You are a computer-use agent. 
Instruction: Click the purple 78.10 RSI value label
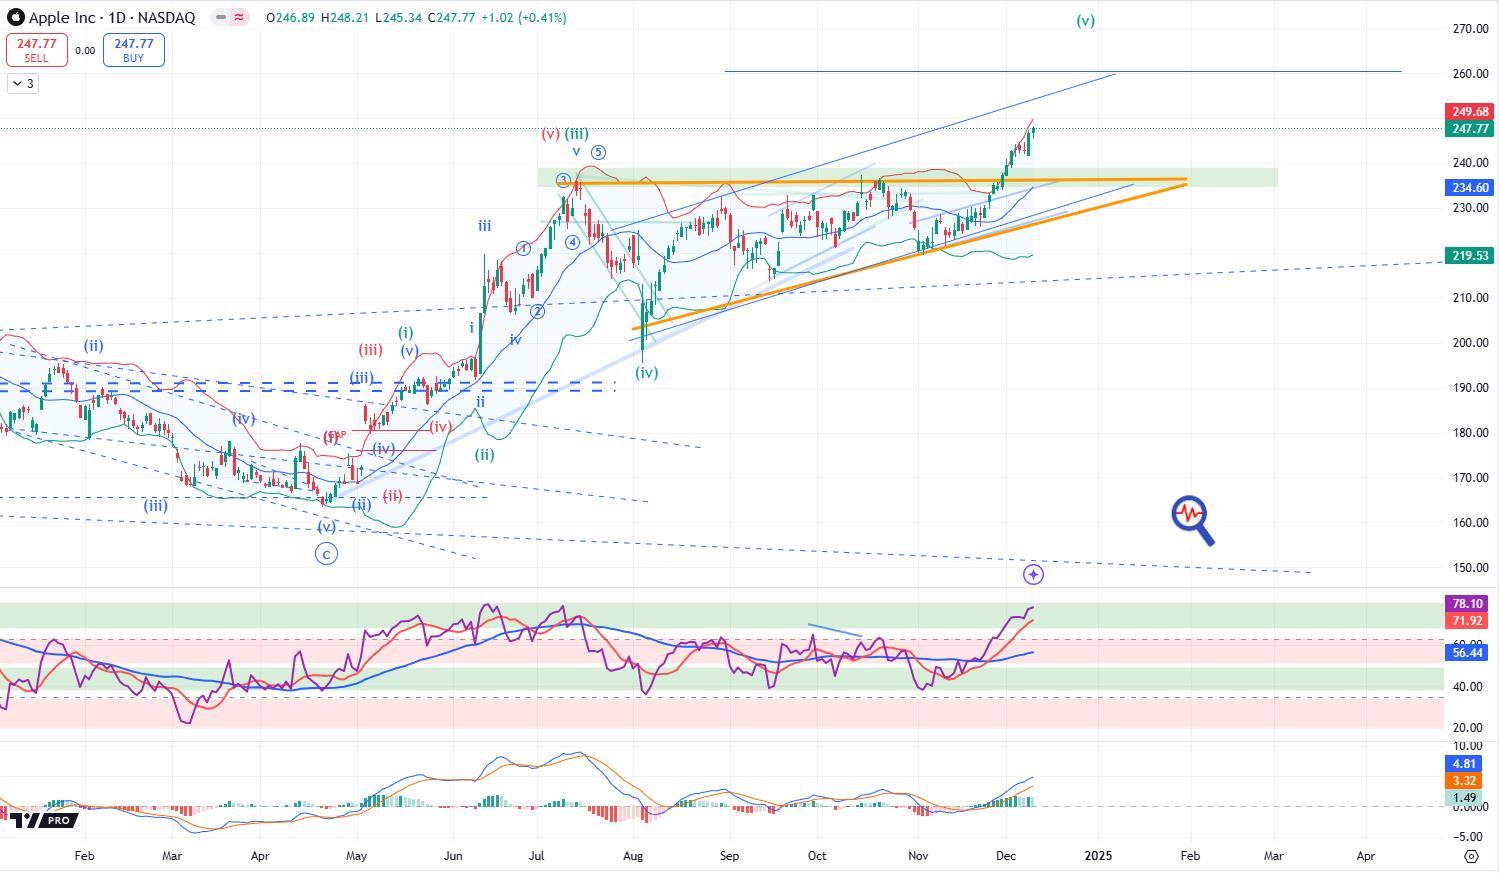tap(1467, 604)
